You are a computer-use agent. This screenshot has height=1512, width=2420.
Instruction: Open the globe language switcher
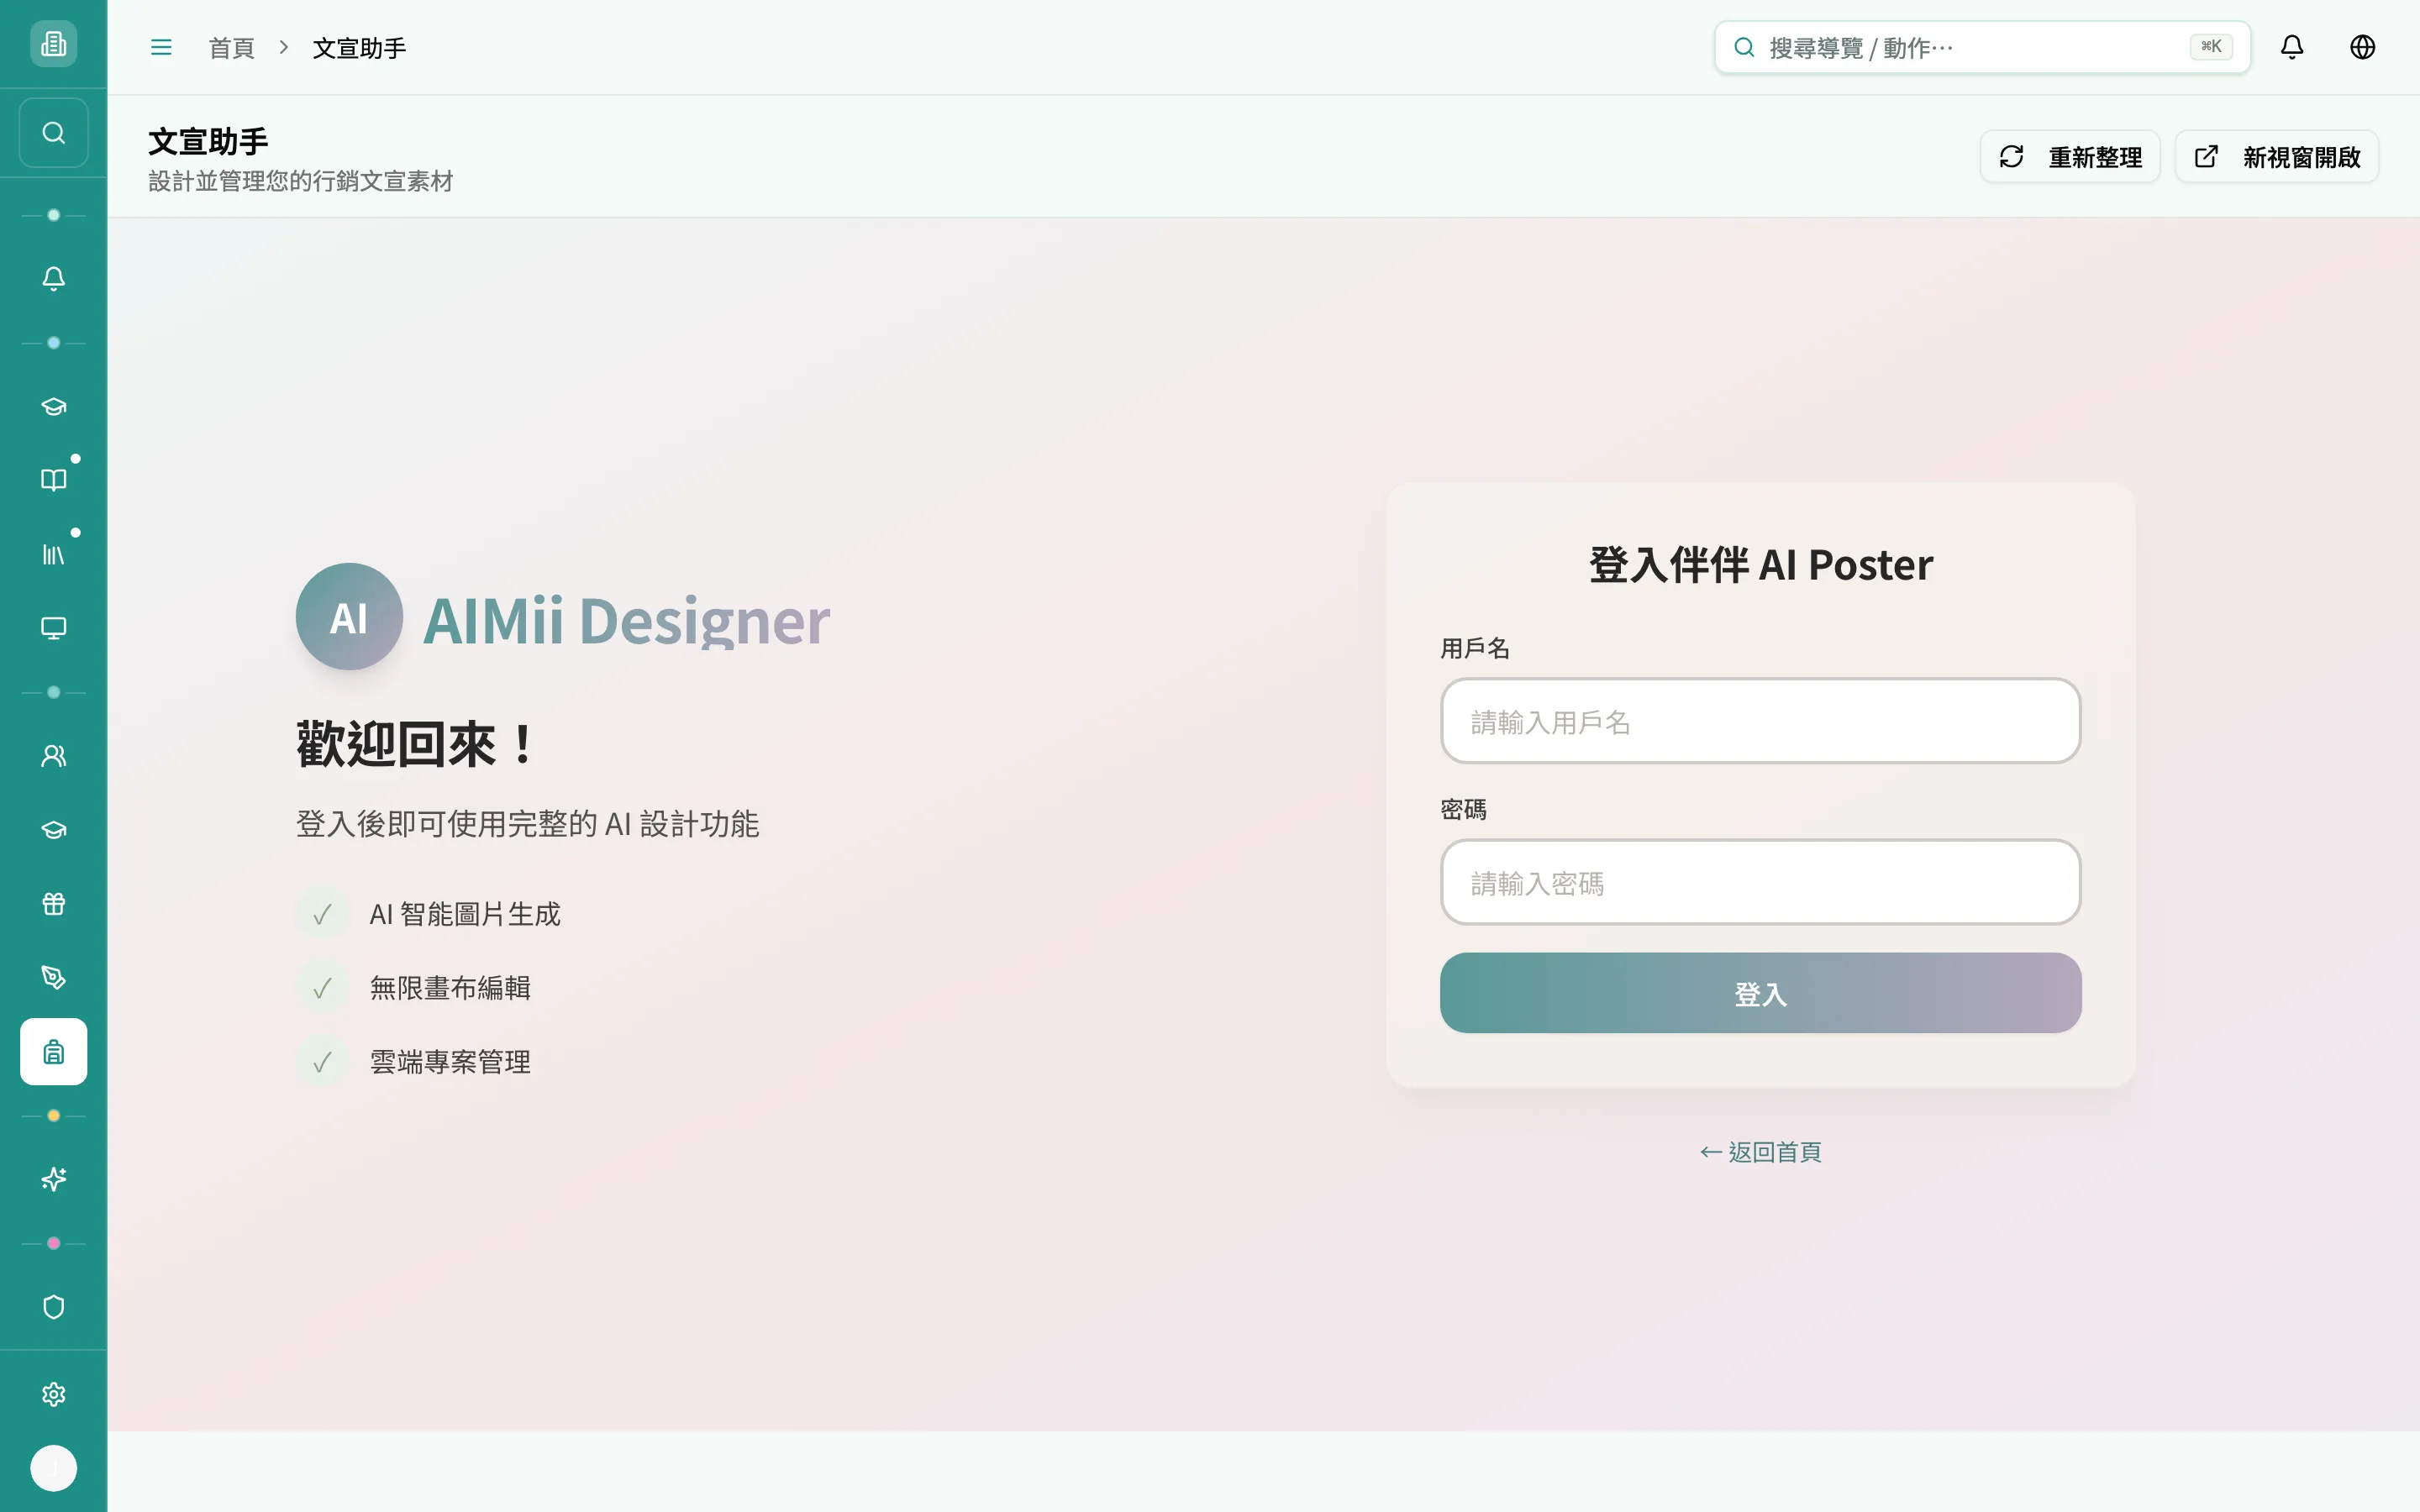coord(2362,47)
